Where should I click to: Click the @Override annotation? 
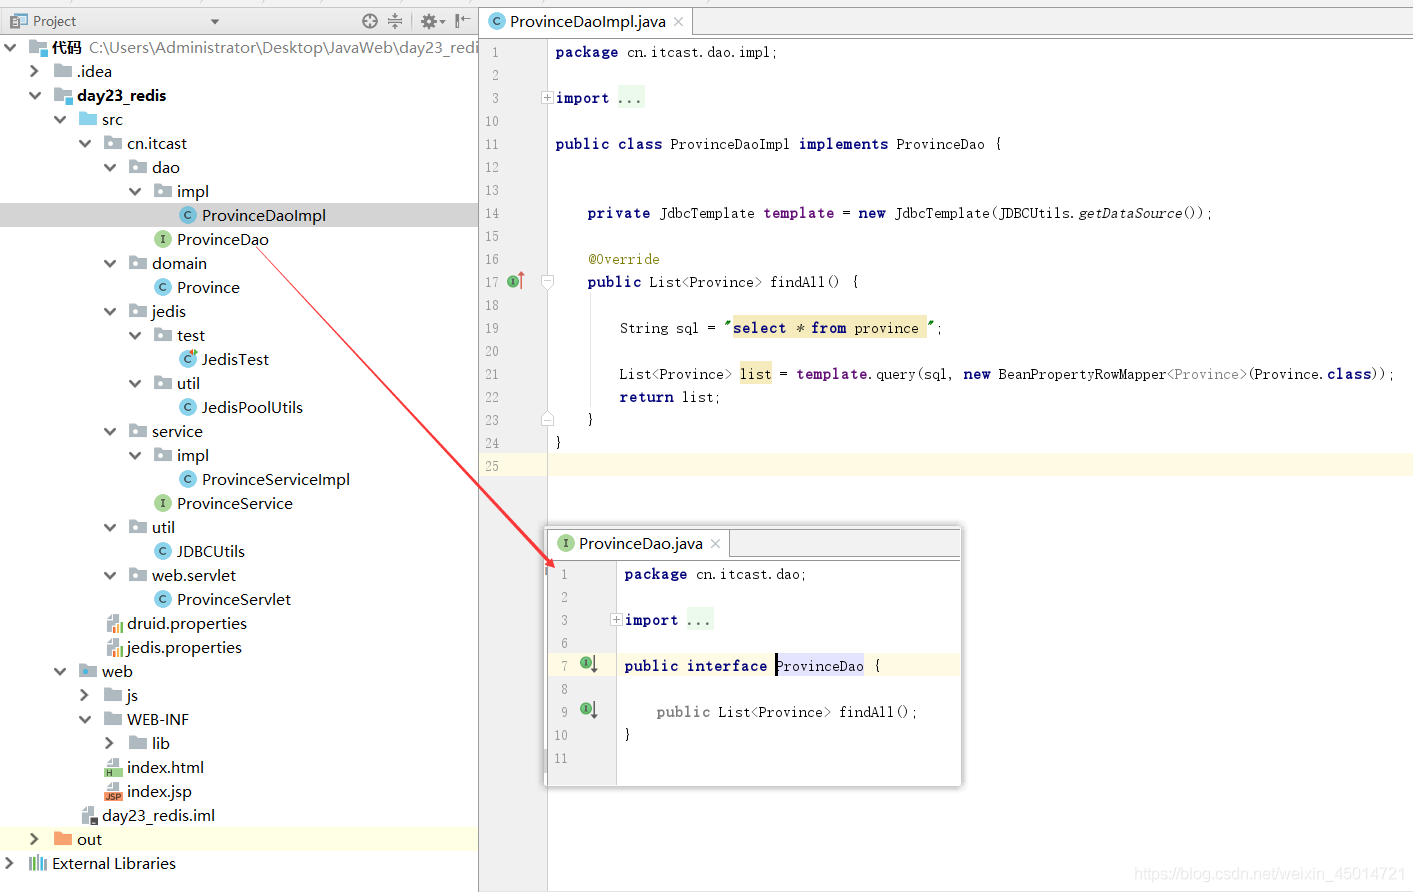624,259
